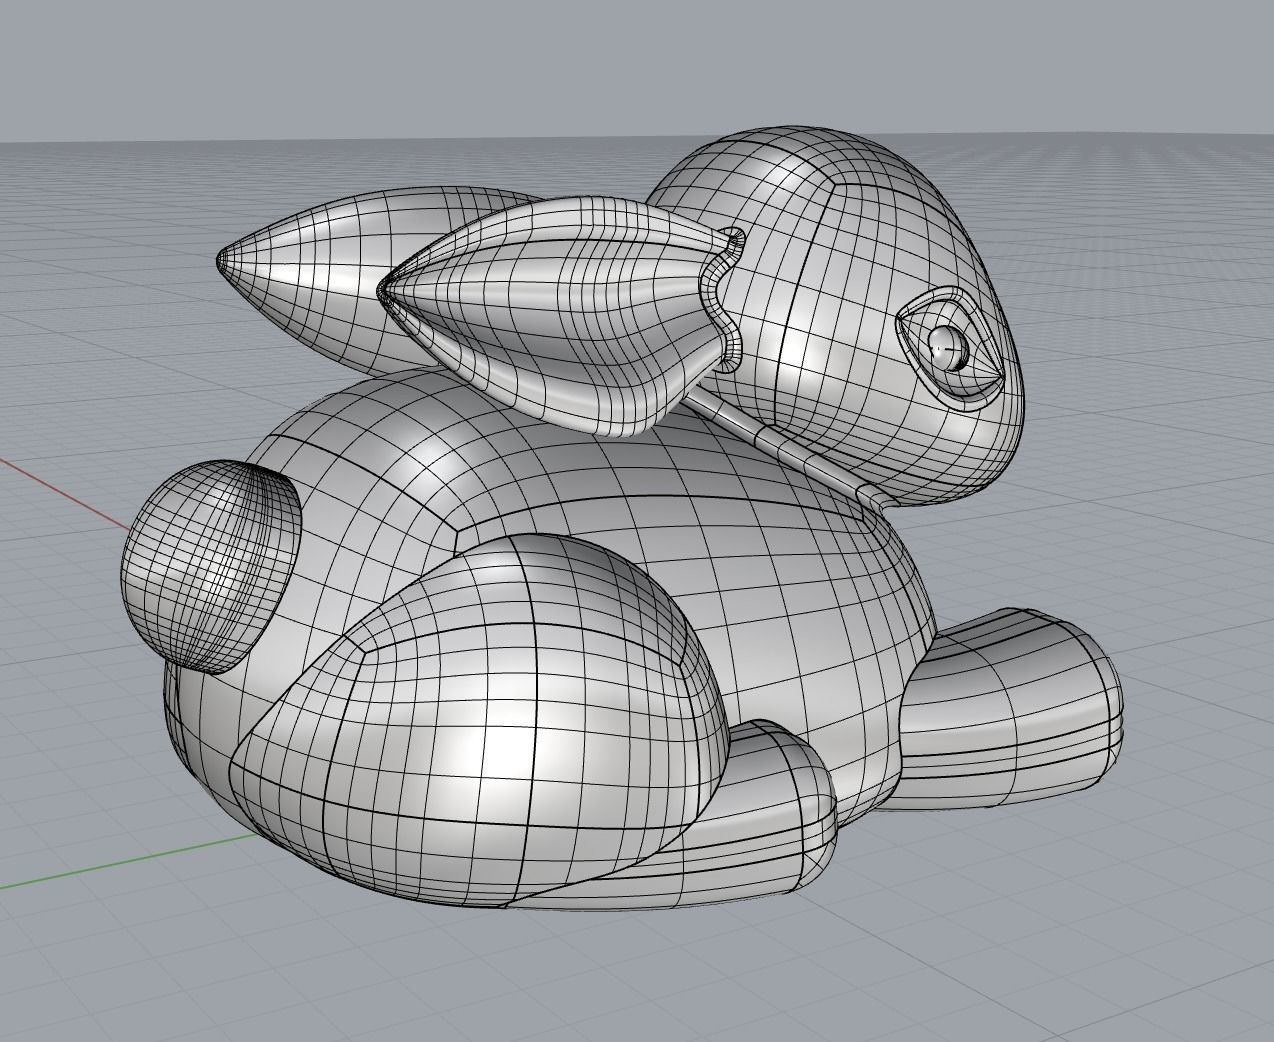The height and width of the screenshot is (1042, 1274).
Task: Select the rabbit's eye pupil sphere
Action: coord(948,346)
